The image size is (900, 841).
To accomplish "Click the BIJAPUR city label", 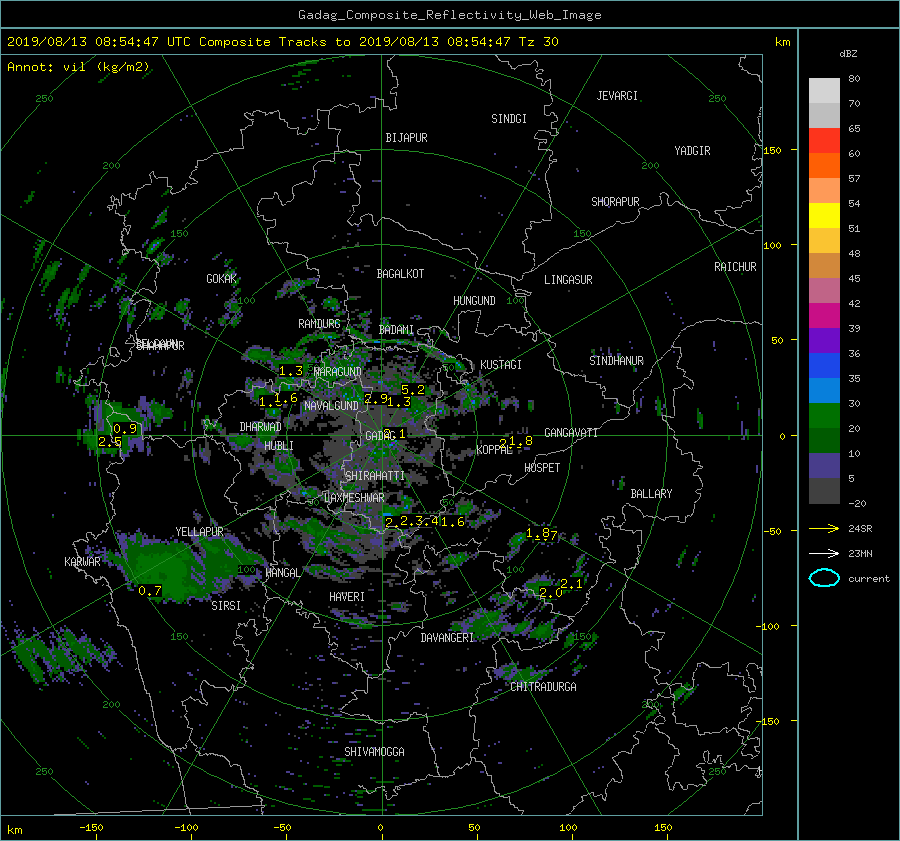I will click(406, 138).
